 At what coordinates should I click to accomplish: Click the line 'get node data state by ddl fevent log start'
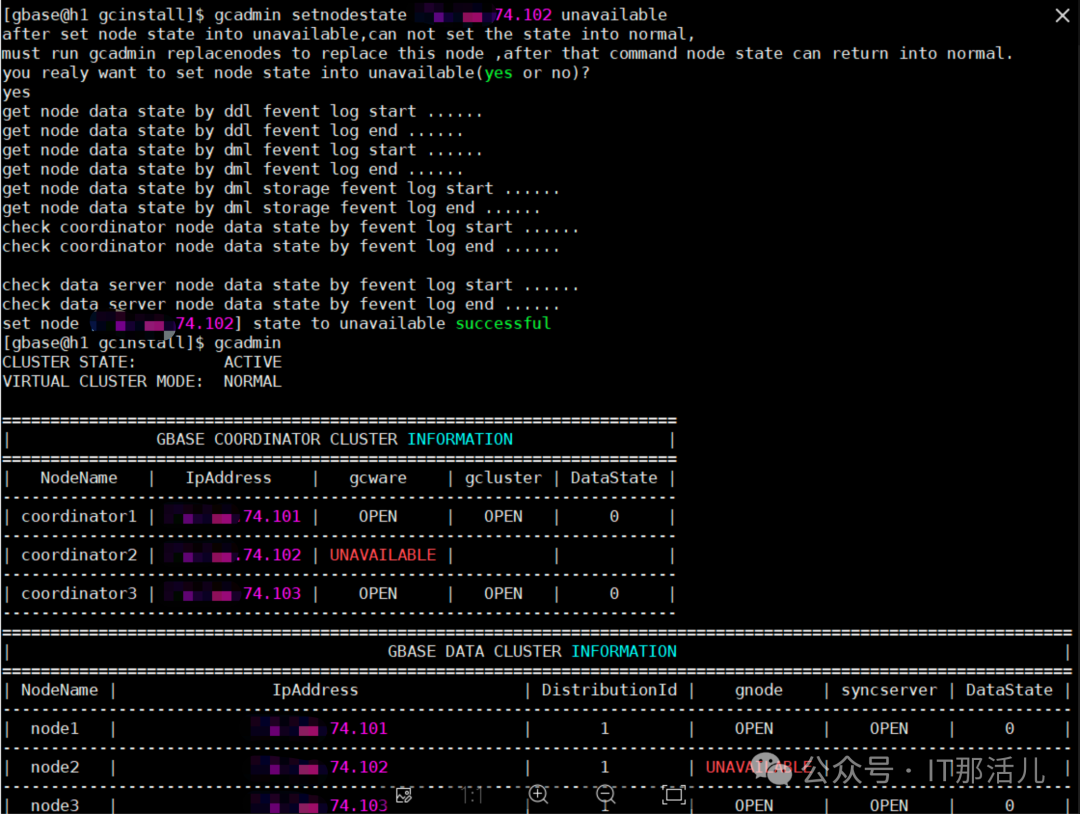click(242, 112)
